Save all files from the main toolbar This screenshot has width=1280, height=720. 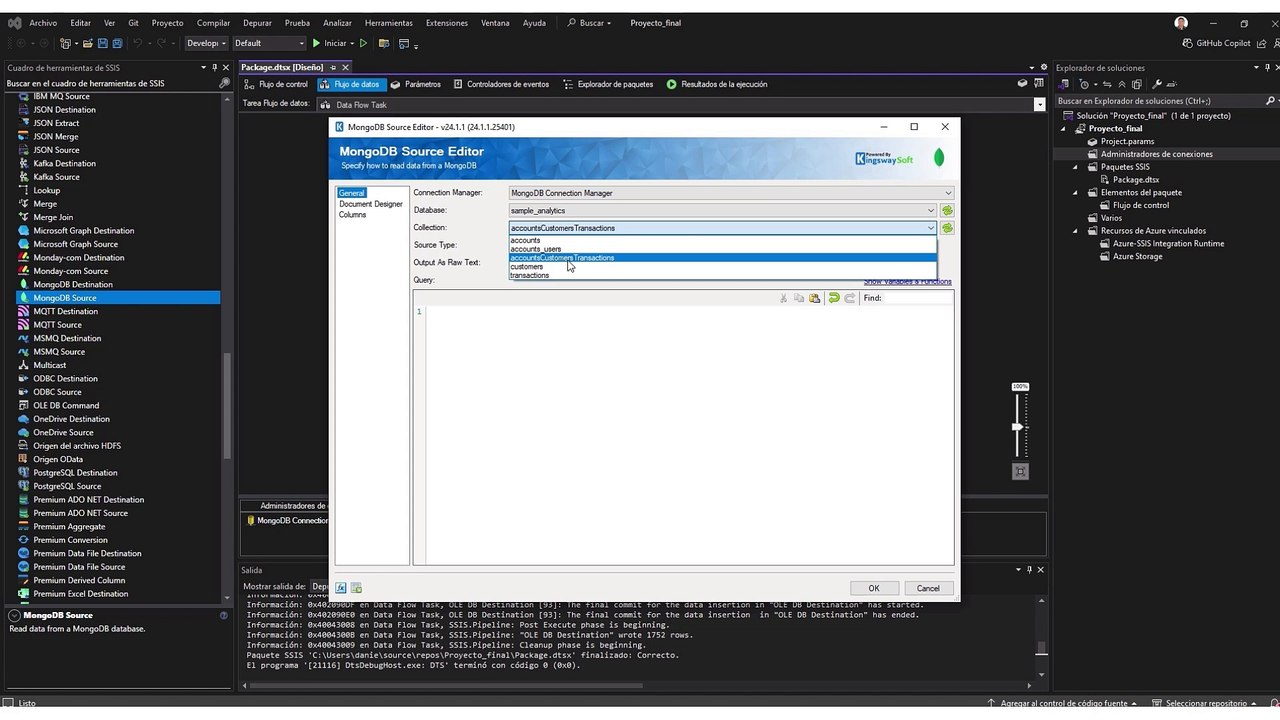pos(117,43)
